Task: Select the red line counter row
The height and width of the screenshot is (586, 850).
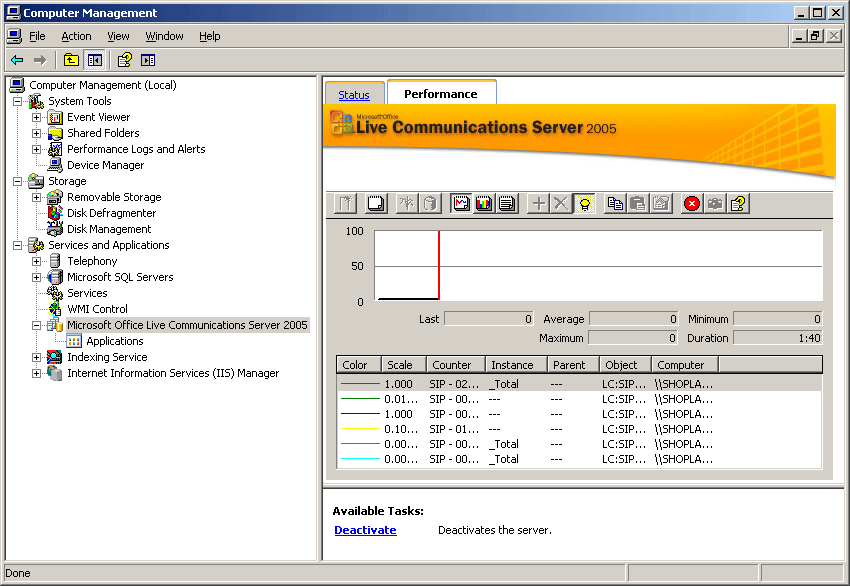Action: (x=579, y=384)
